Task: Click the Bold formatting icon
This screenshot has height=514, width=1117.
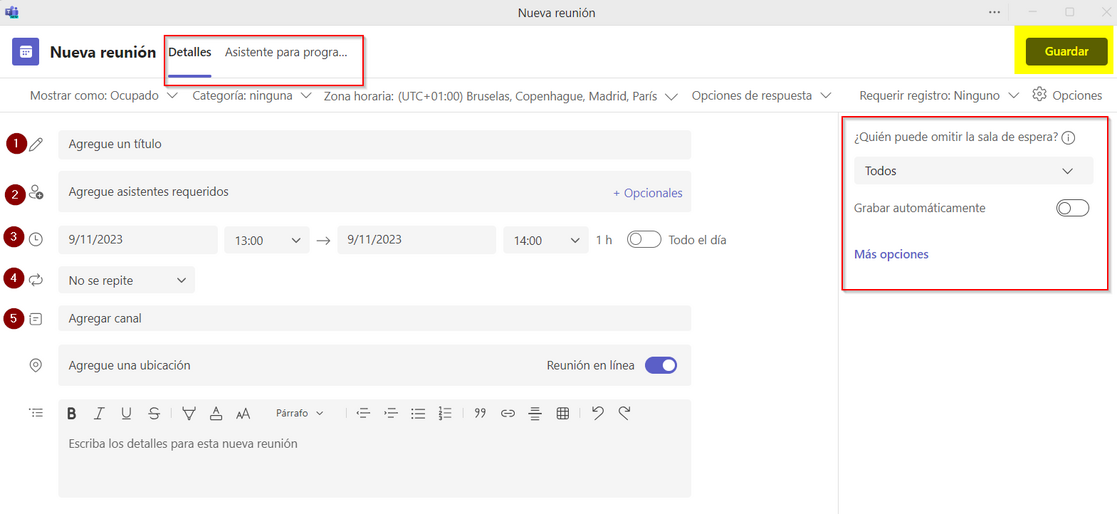Action: point(71,414)
